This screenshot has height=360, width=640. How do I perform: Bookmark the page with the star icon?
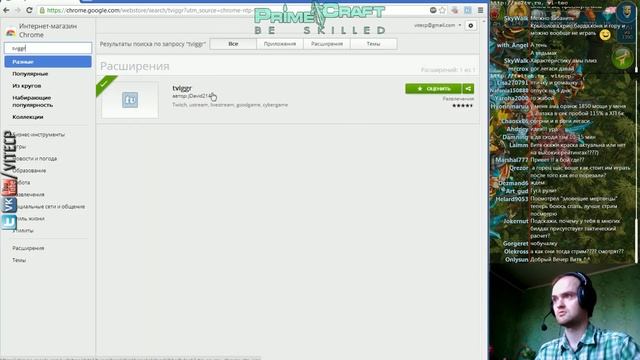442,10
